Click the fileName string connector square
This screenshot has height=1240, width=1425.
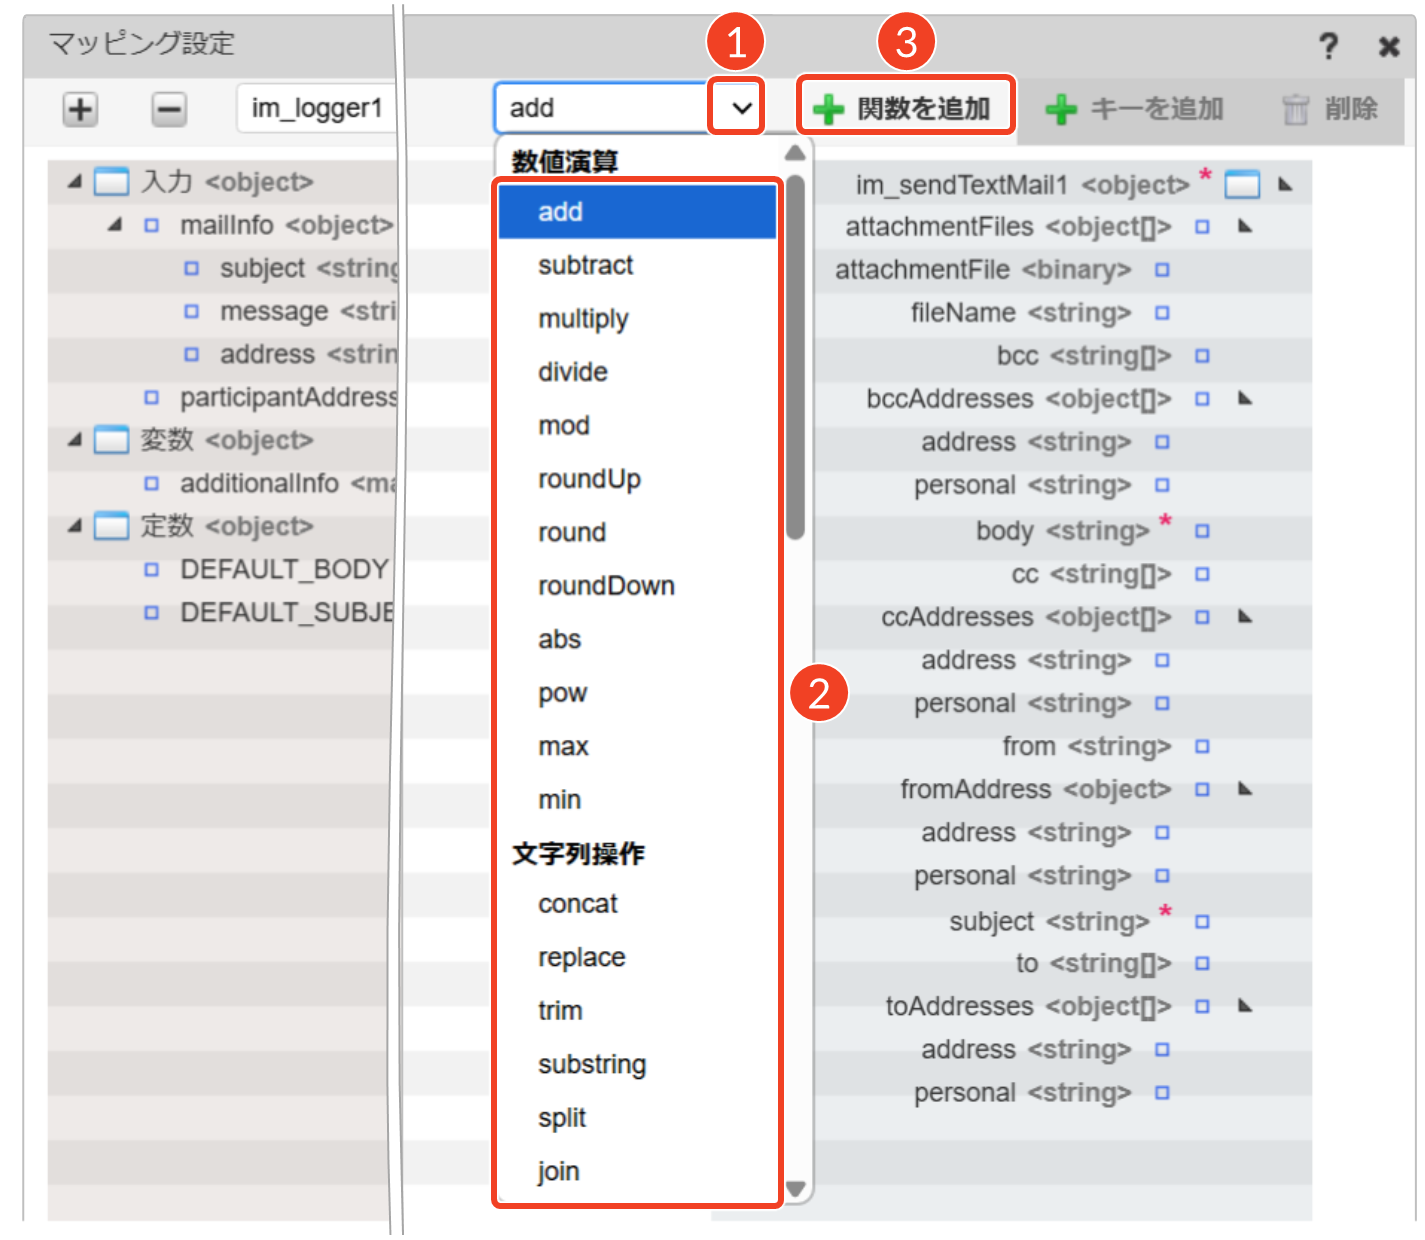coord(1162,313)
